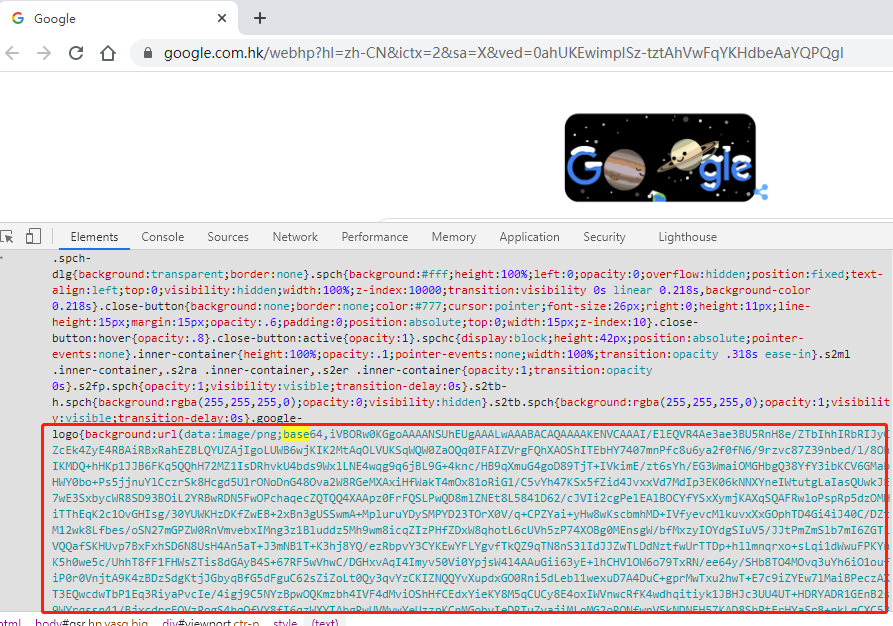
Task: Click the '.spch-' CSS text line
Action: (72, 258)
